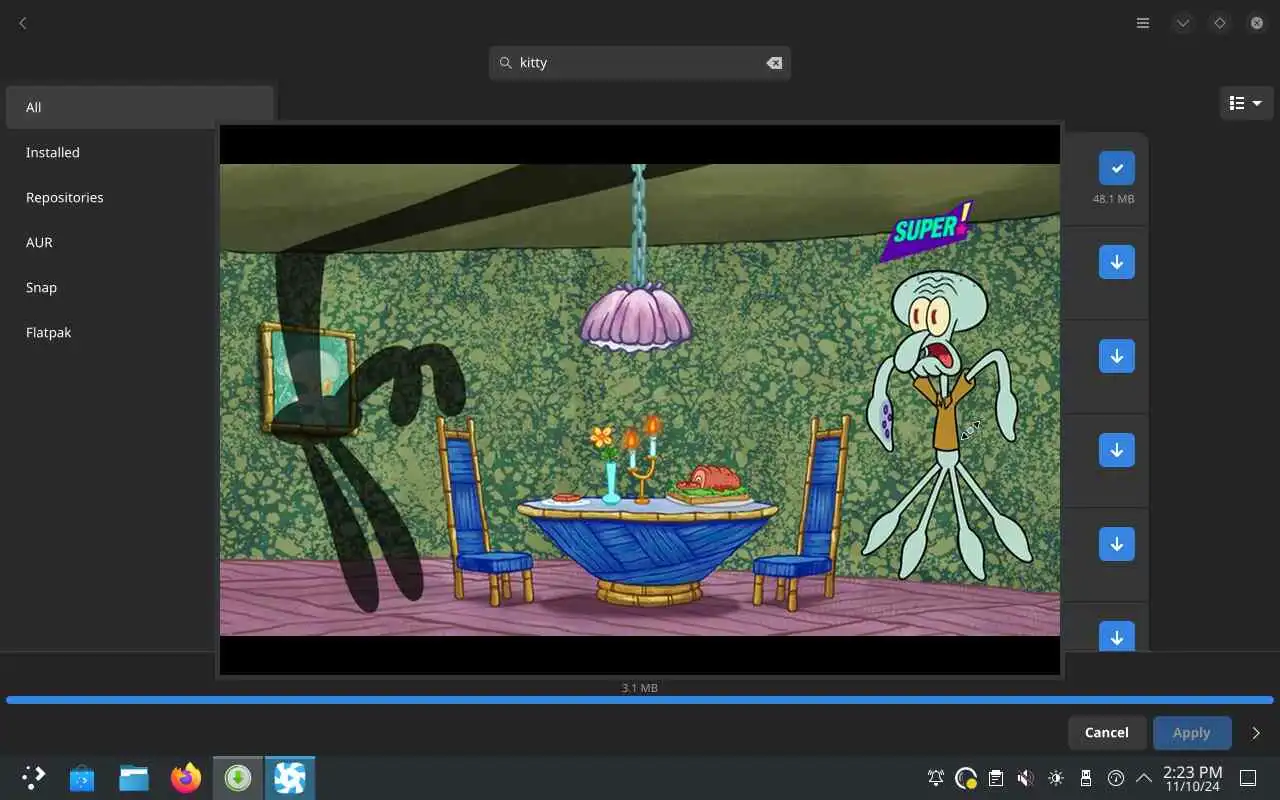Open the clipboard tray icon
The image size is (1280, 800).
pyautogui.click(x=996, y=778)
